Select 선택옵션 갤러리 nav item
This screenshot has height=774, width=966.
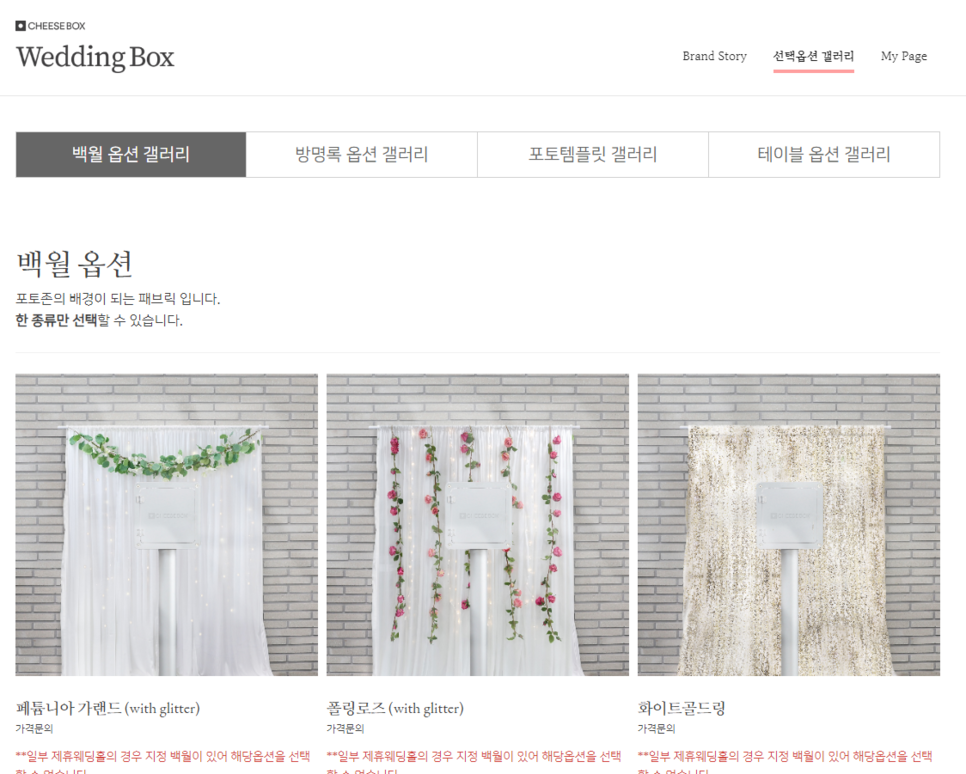click(813, 56)
